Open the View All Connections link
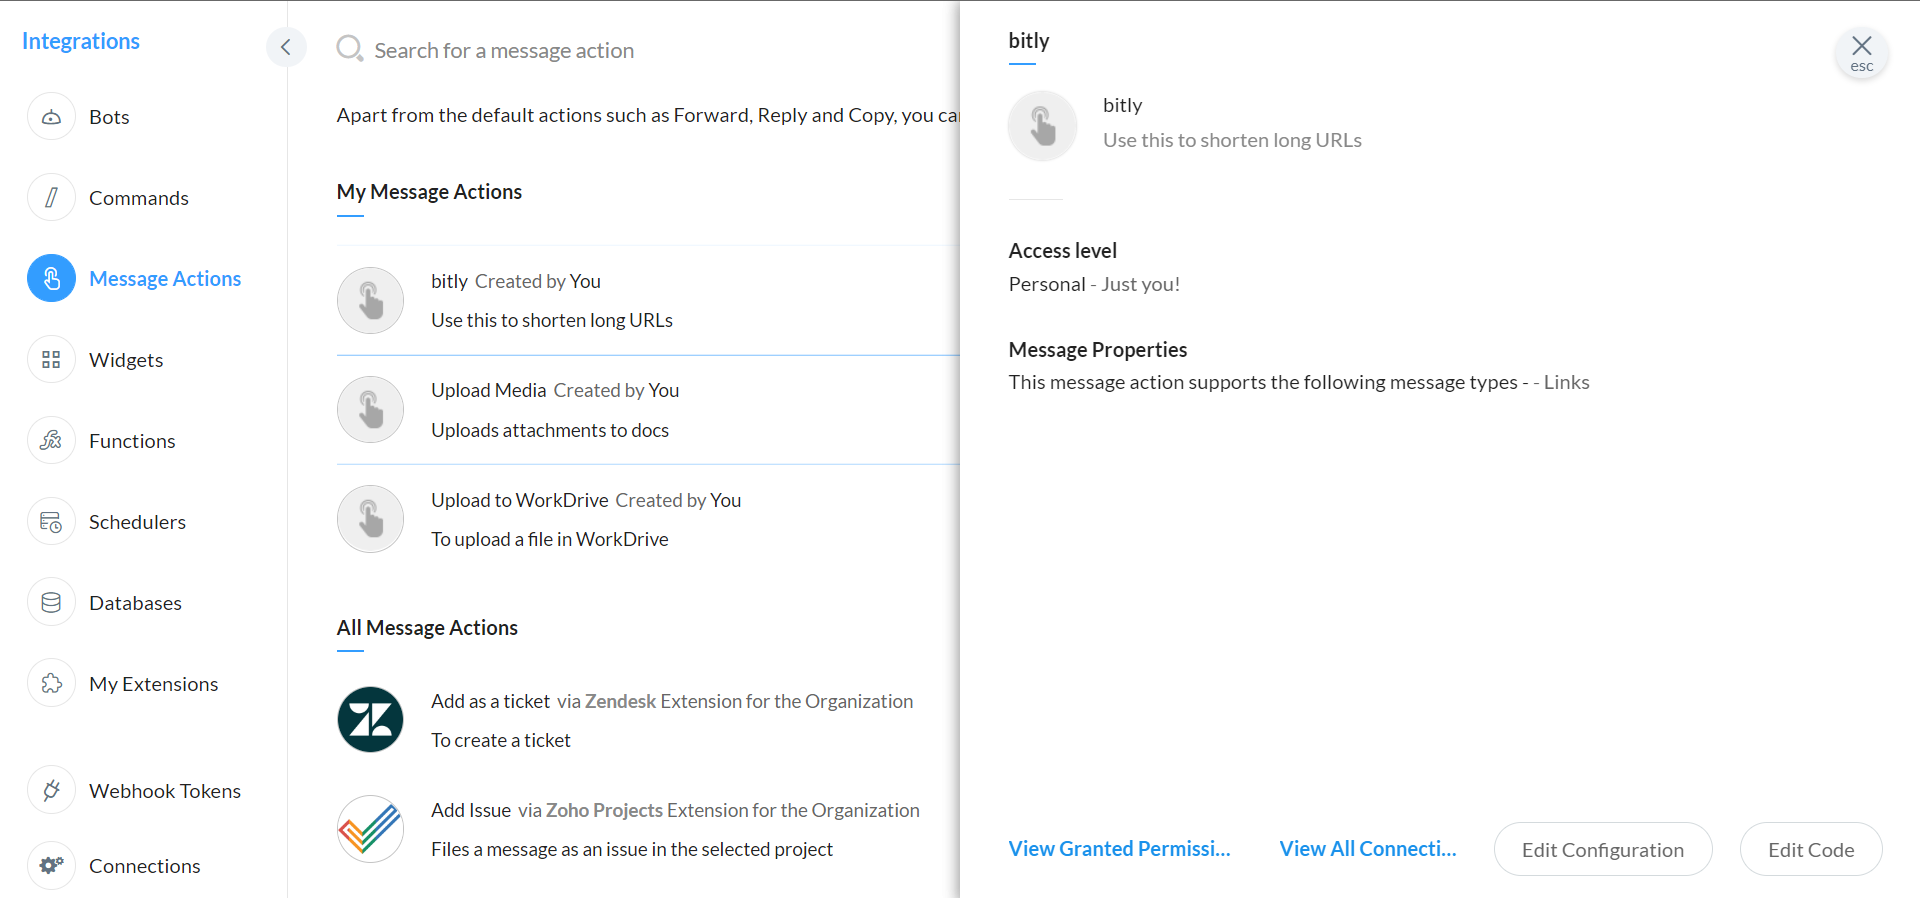This screenshot has width=1920, height=898. click(x=1368, y=849)
